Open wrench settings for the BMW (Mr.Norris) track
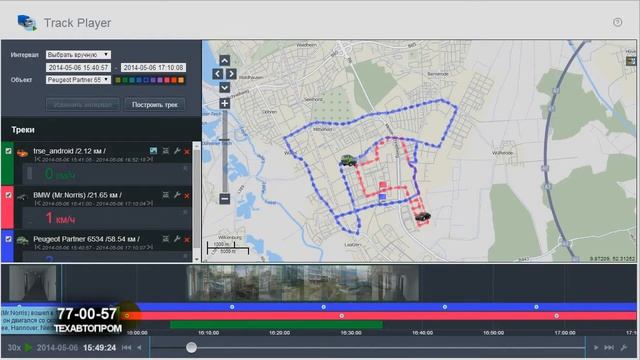 (177, 195)
